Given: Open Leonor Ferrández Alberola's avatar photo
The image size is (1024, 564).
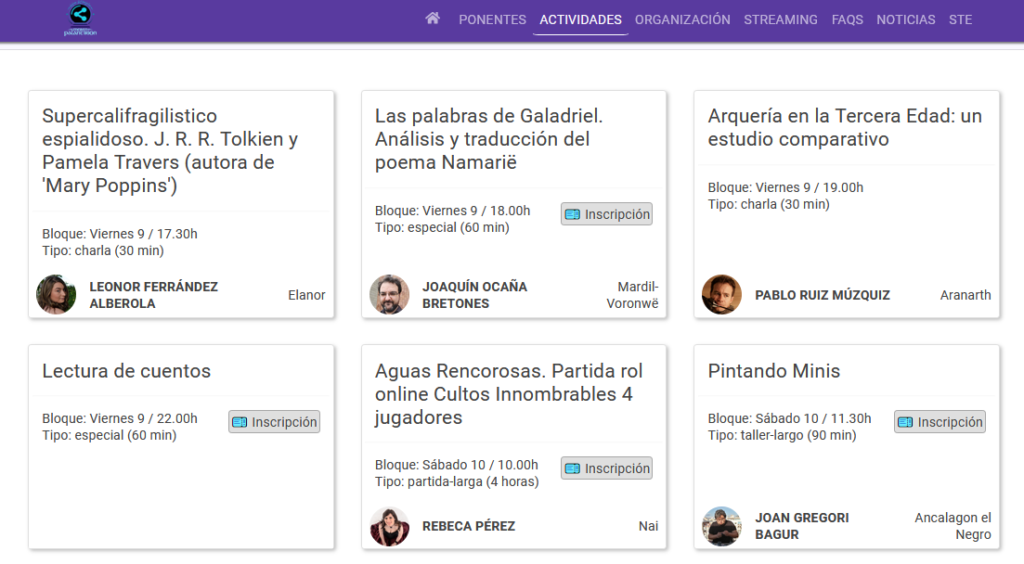Looking at the screenshot, I should [56, 294].
